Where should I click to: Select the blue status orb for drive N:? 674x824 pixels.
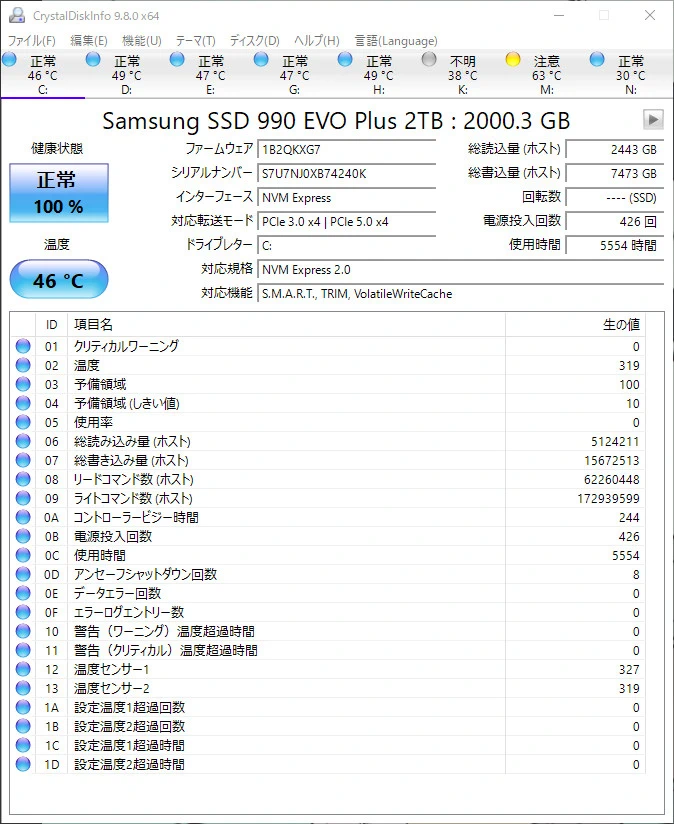point(597,59)
